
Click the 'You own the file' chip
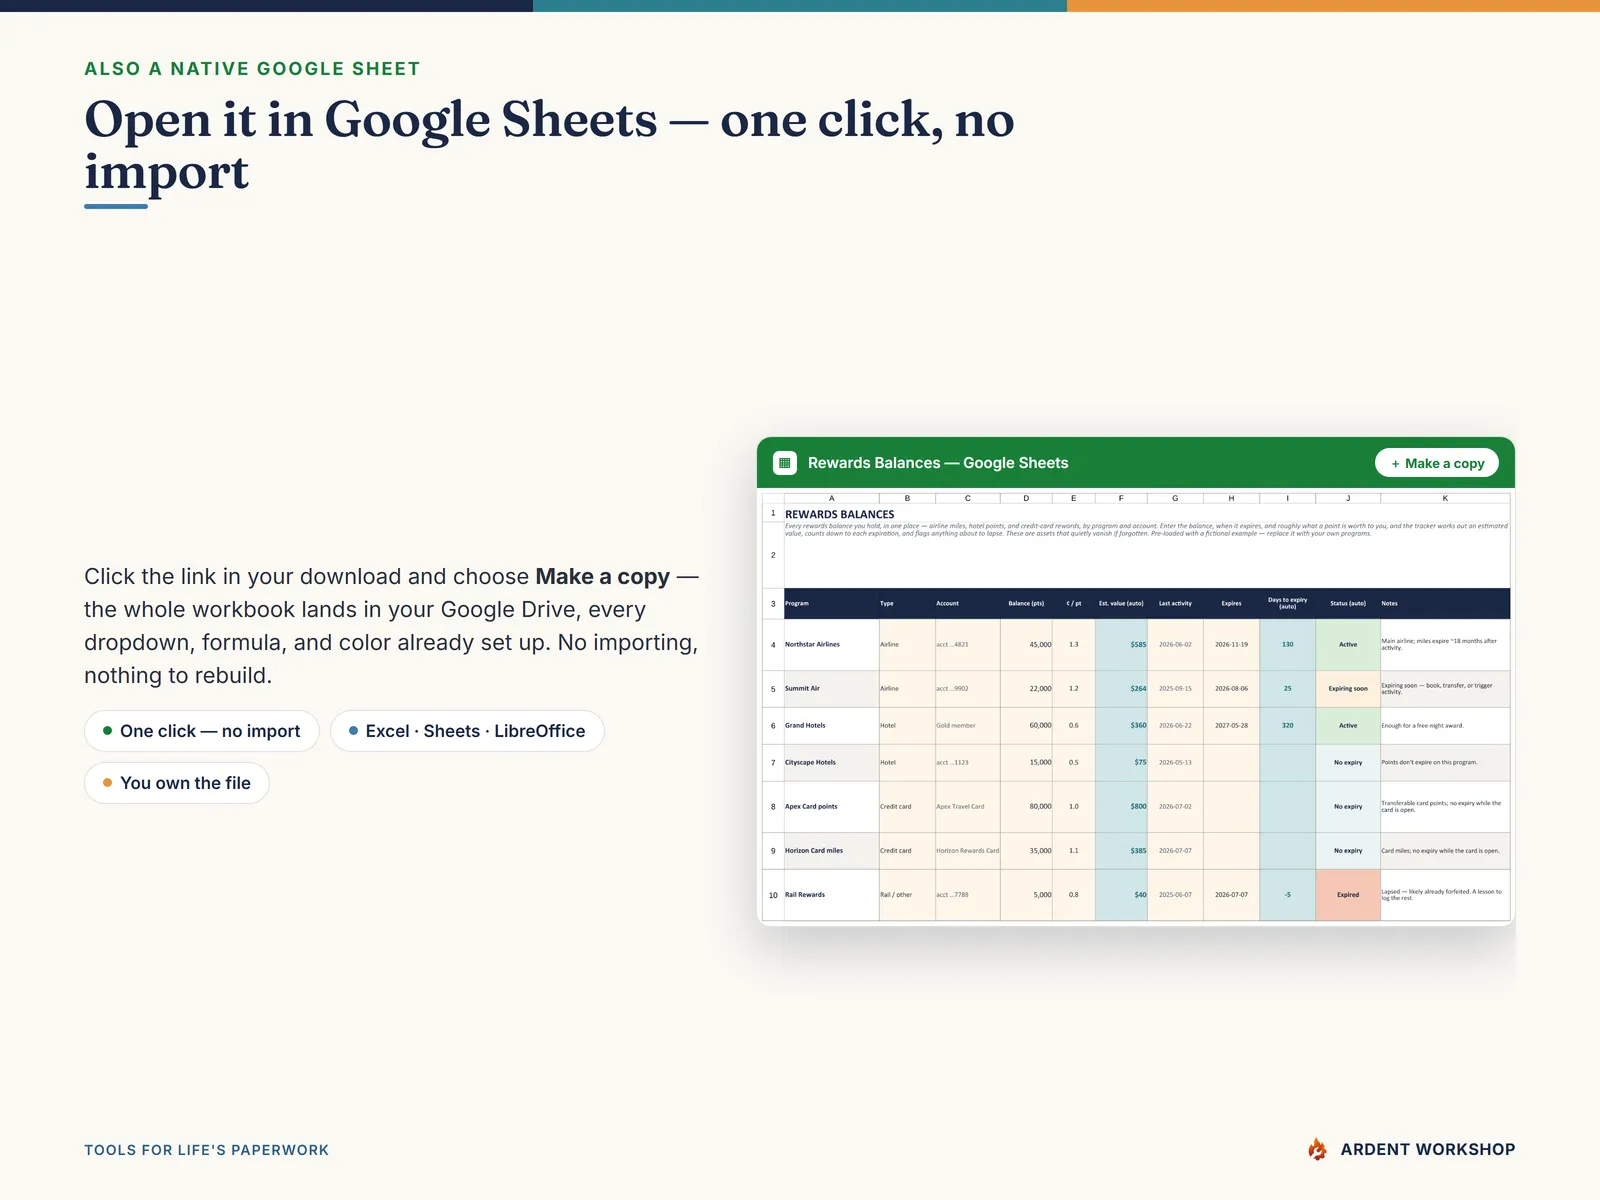(x=177, y=783)
